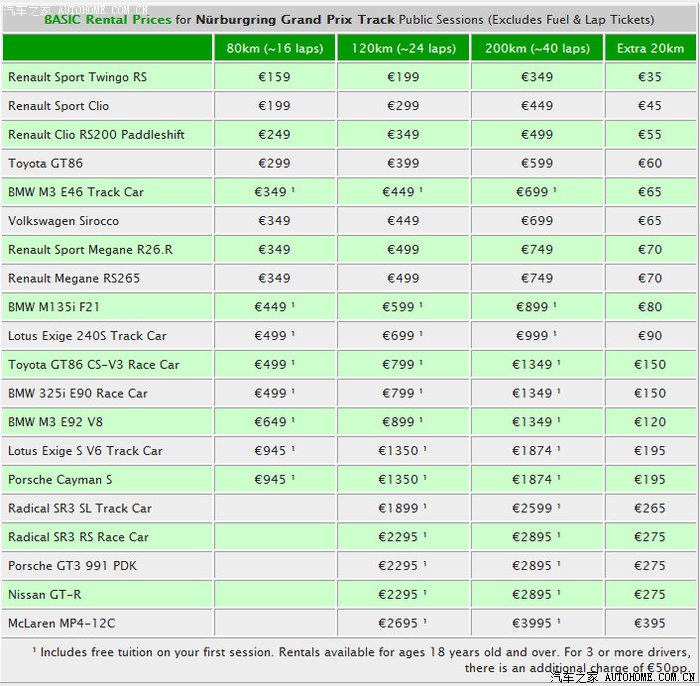
Task: Select the "120km (~24 laps)" column header
Action: pyautogui.click(x=402, y=48)
